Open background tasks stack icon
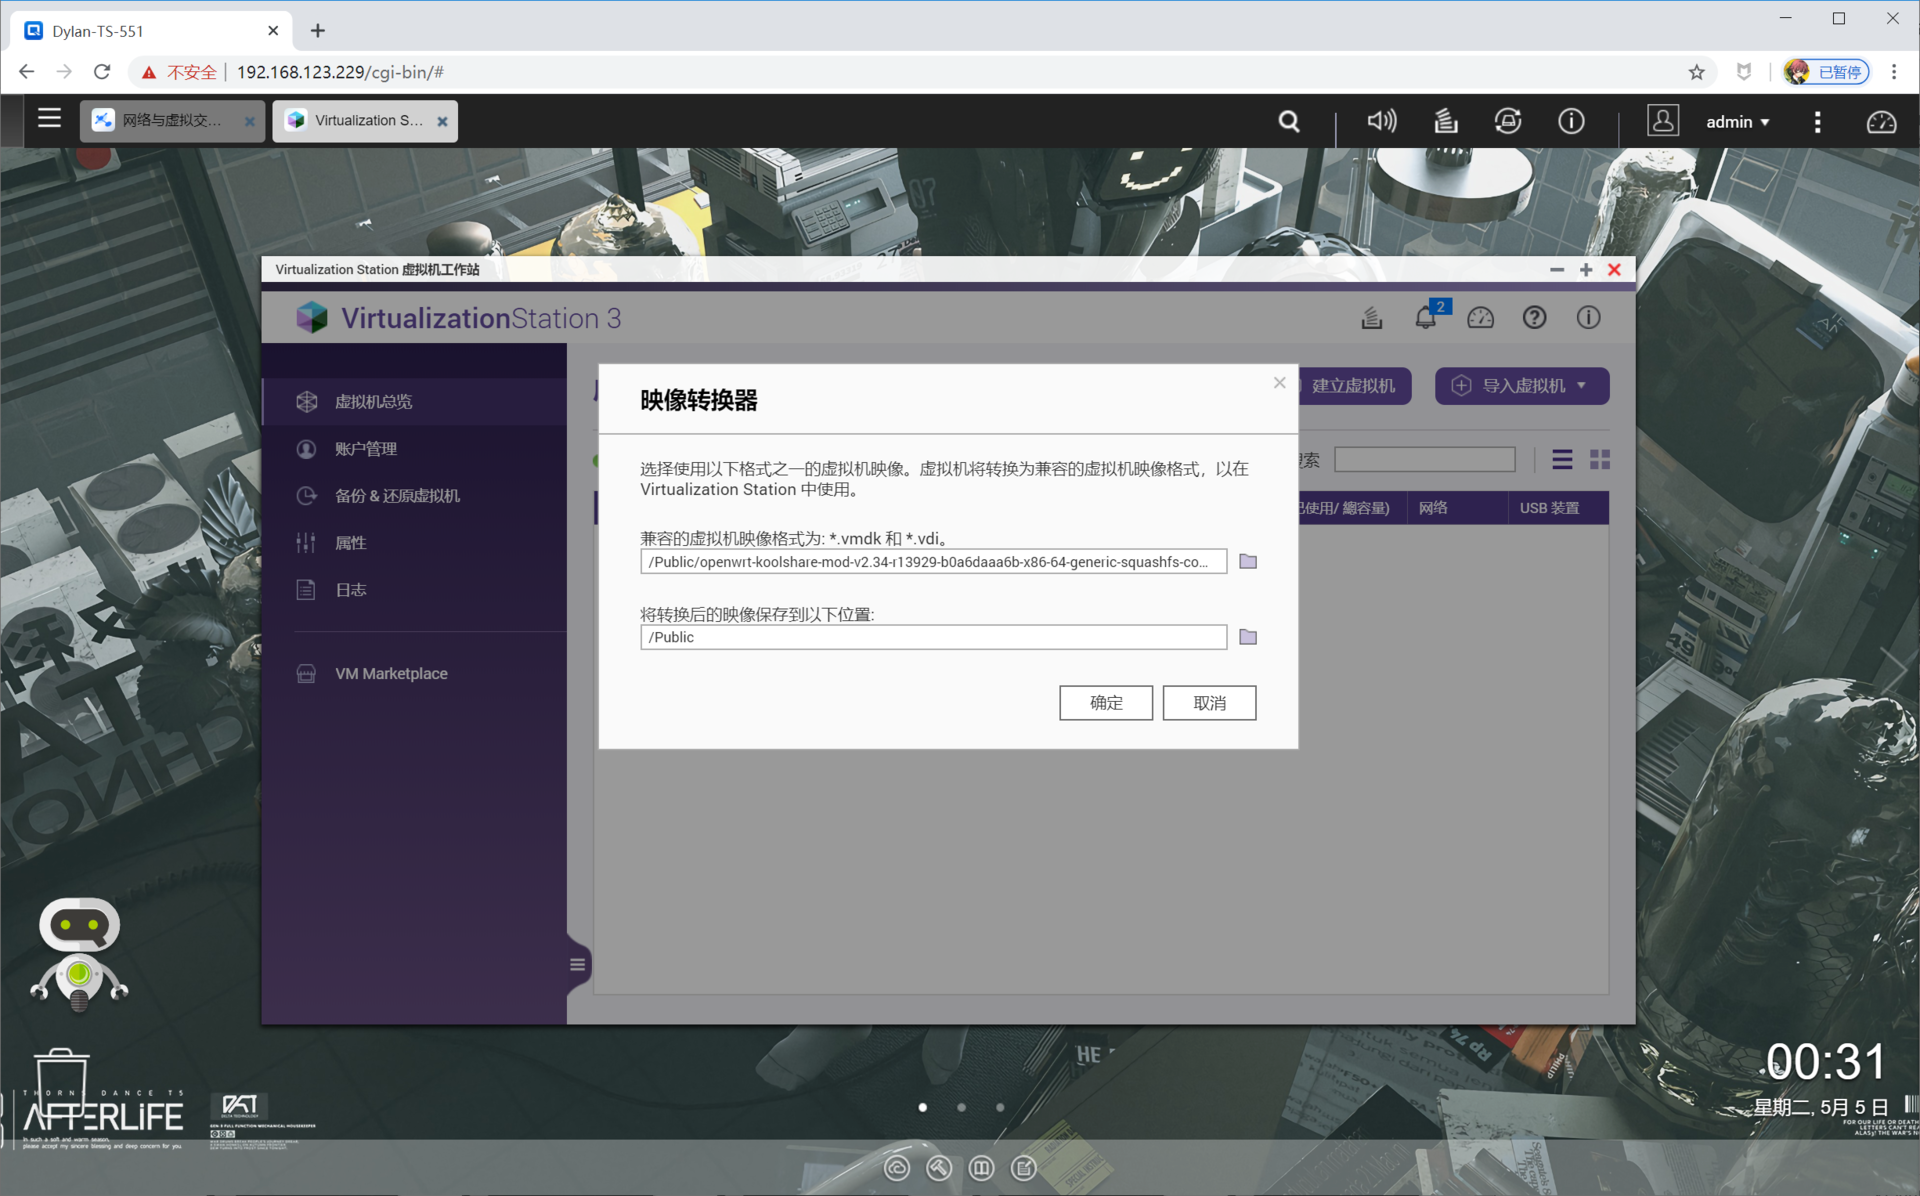 (x=1445, y=122)
